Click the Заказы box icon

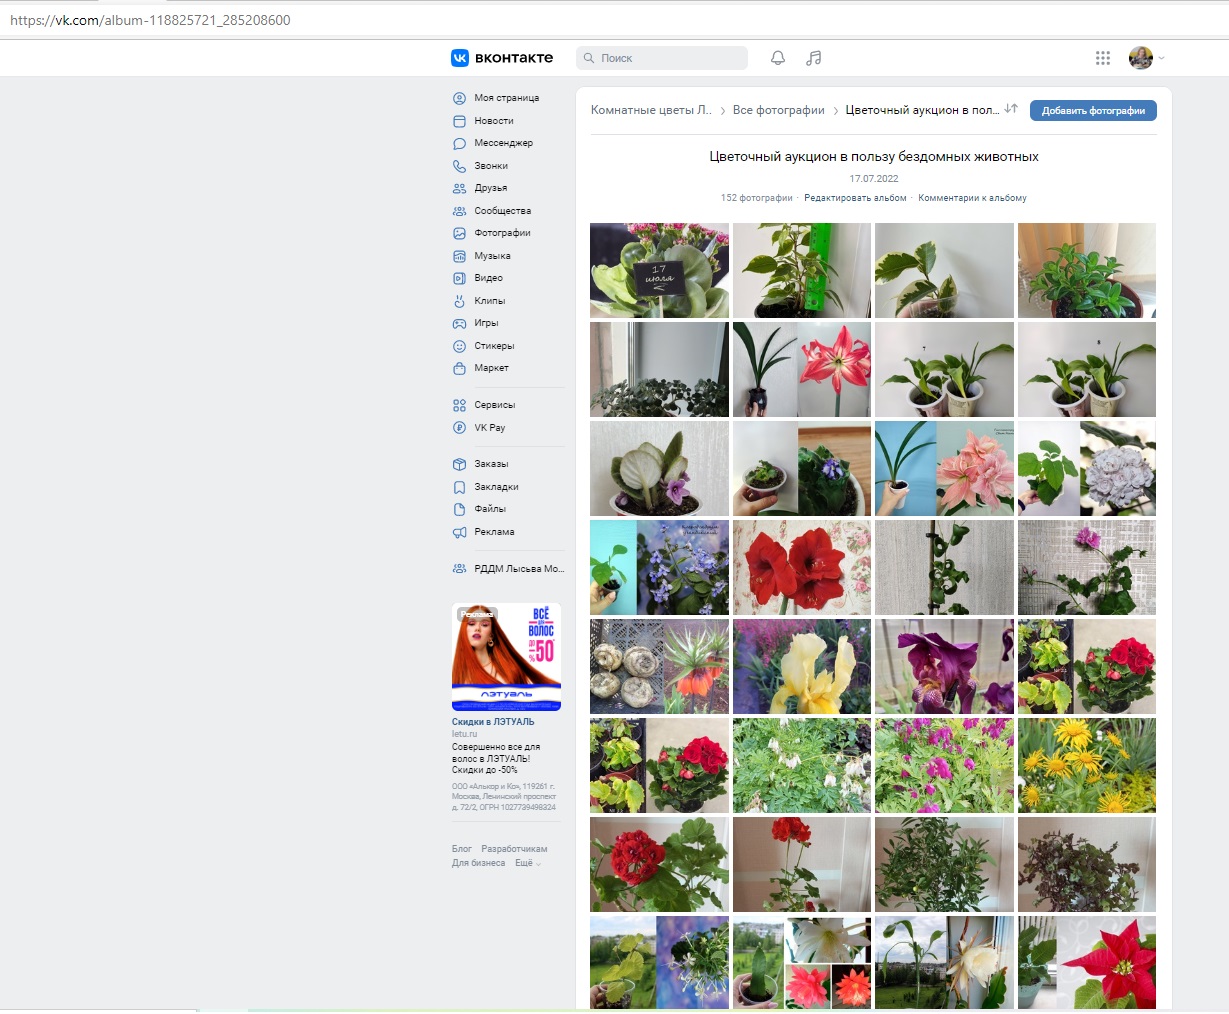tap(460, 464)
